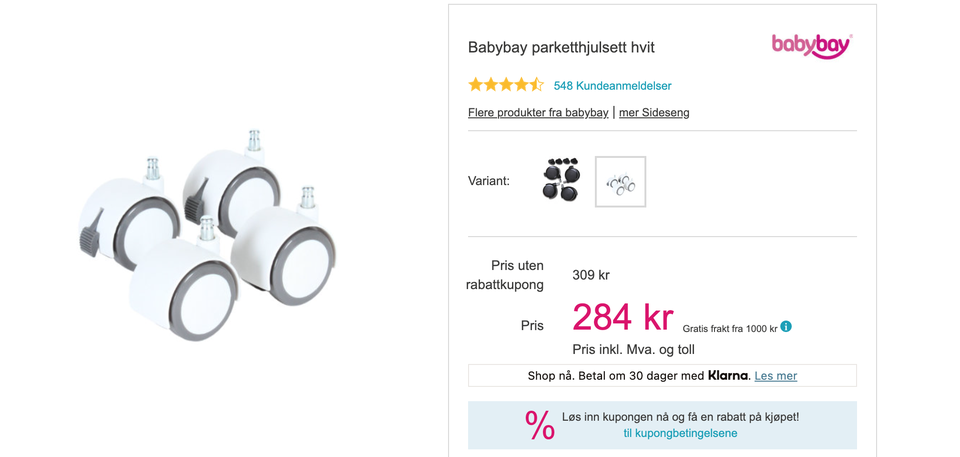The width and height of the screenshot is (960, 457).
Task: Click the Pris inkl. Mva. og toll text
Action: tap(634, 350)
